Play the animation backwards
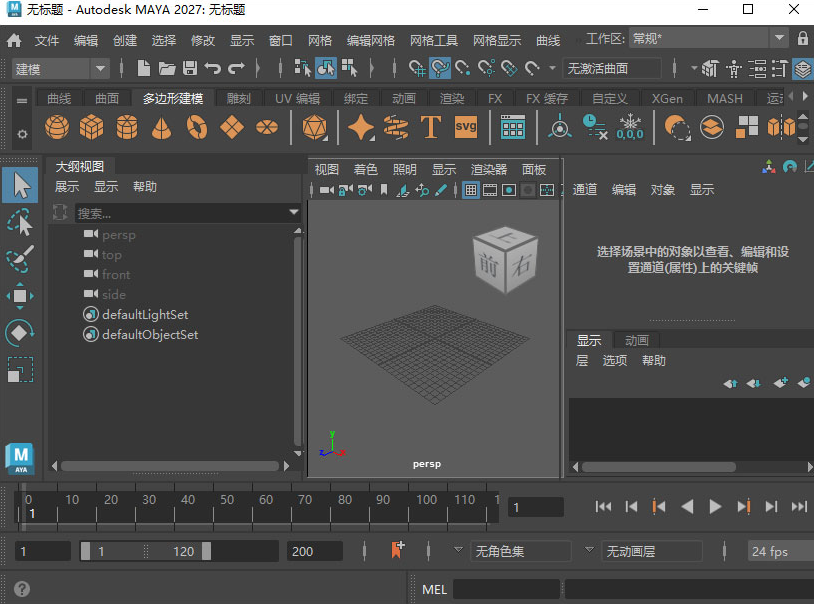The image size is (814, 604). click(x=687, y=506)
